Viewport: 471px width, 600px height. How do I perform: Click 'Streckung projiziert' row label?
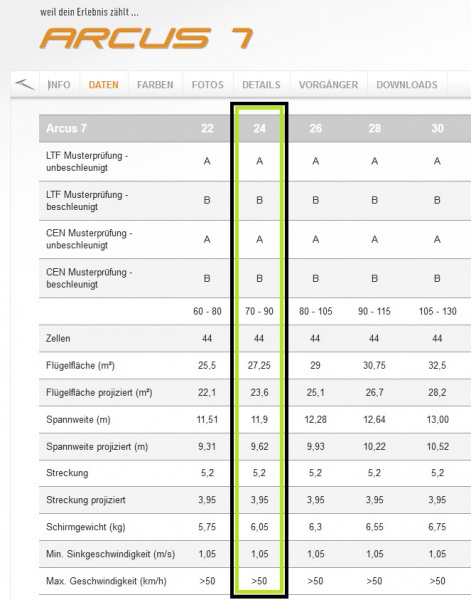pos(86,500)
